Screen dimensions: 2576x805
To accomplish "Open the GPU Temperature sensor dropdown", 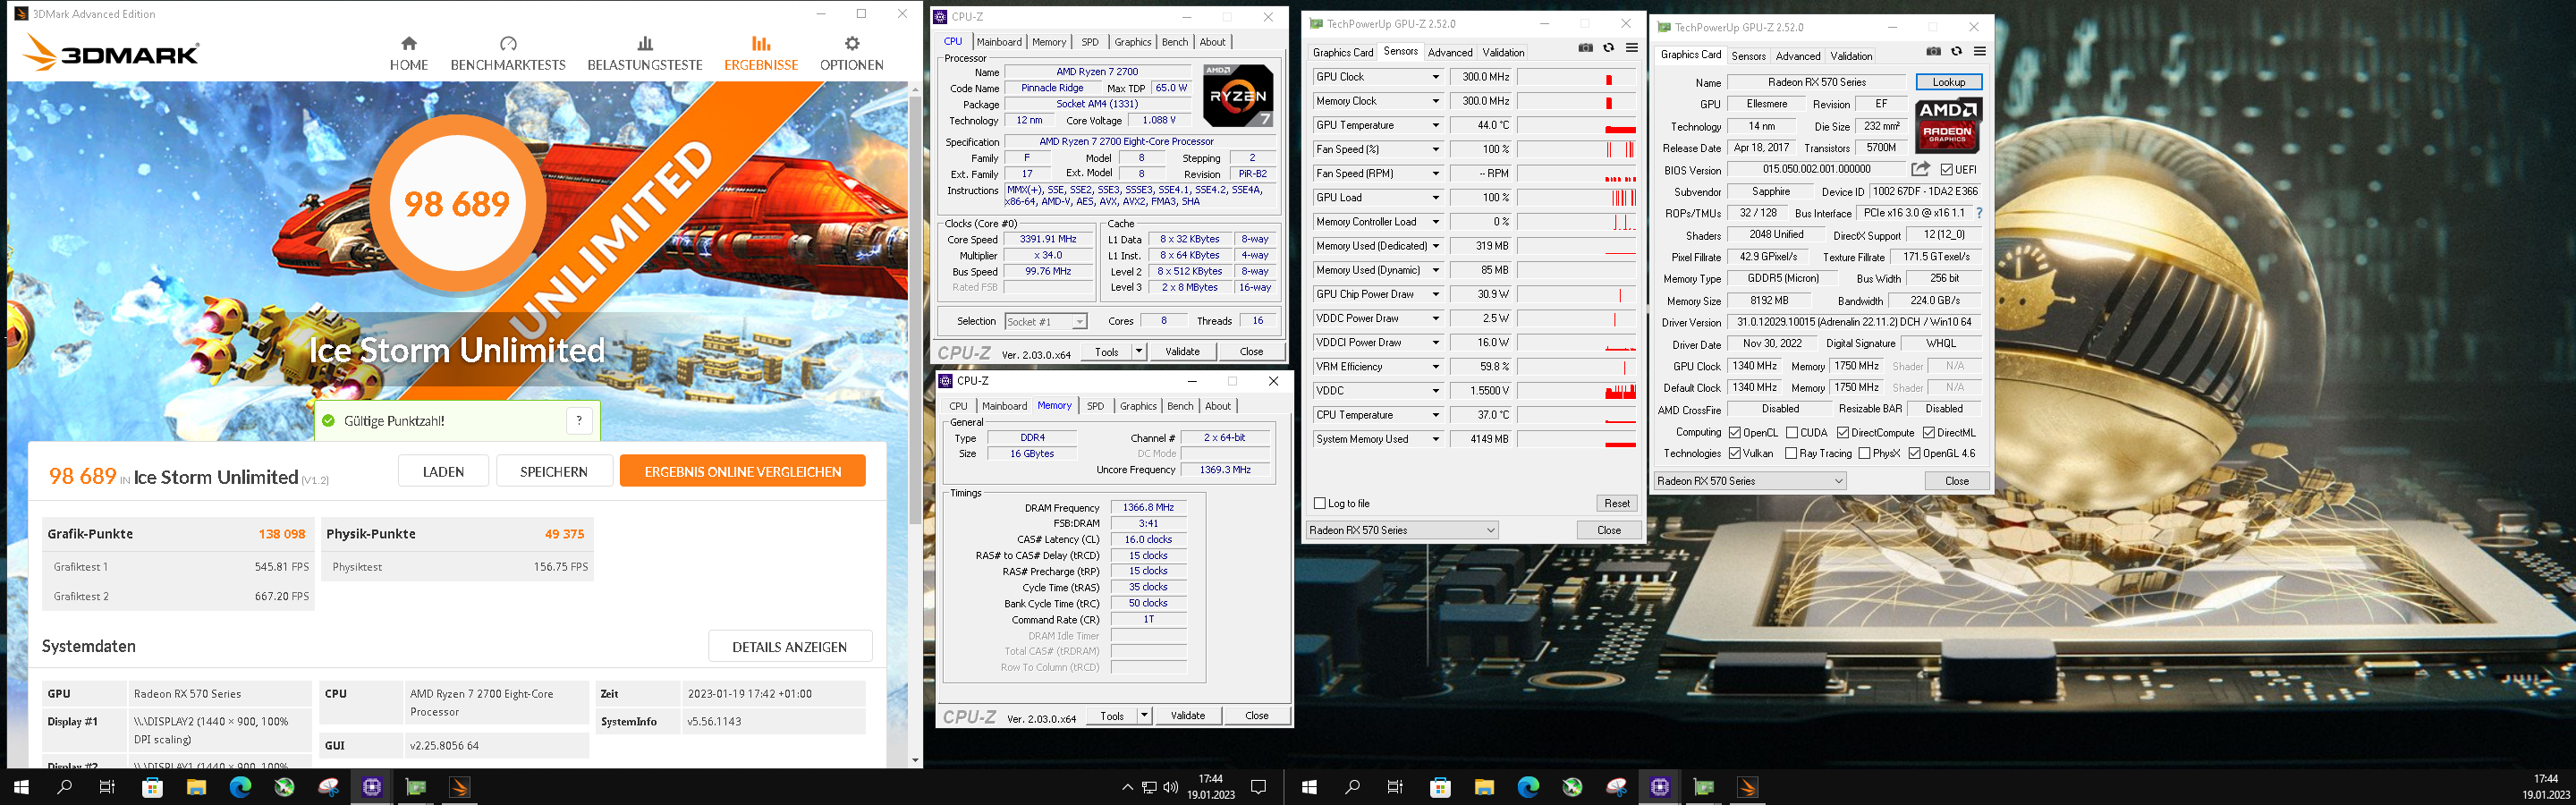I will 1436,125.
